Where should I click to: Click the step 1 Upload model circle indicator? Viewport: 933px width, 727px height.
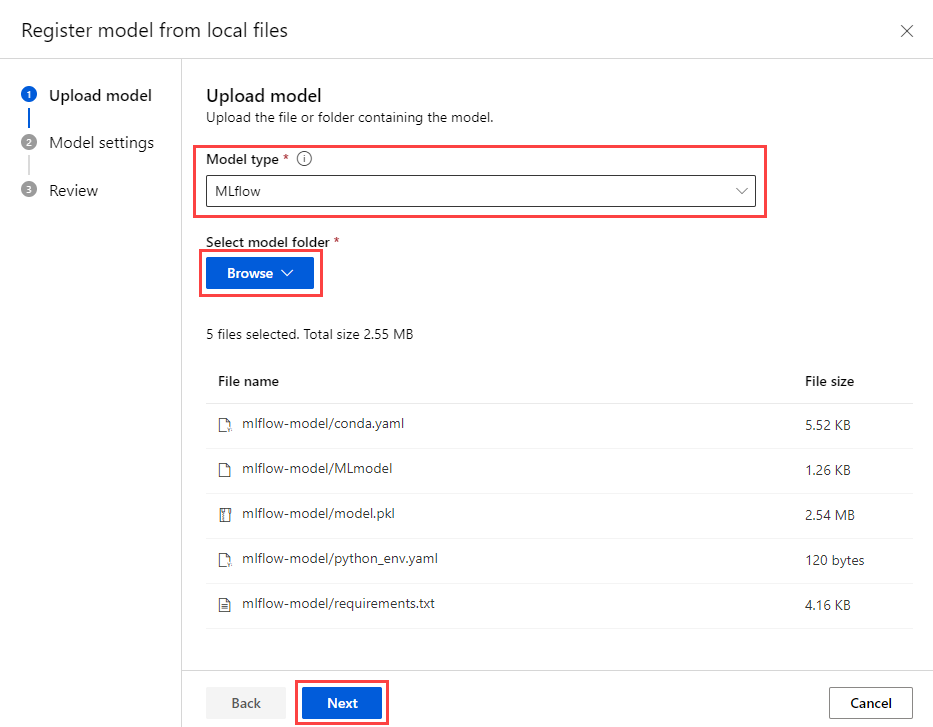click(27, 95)
